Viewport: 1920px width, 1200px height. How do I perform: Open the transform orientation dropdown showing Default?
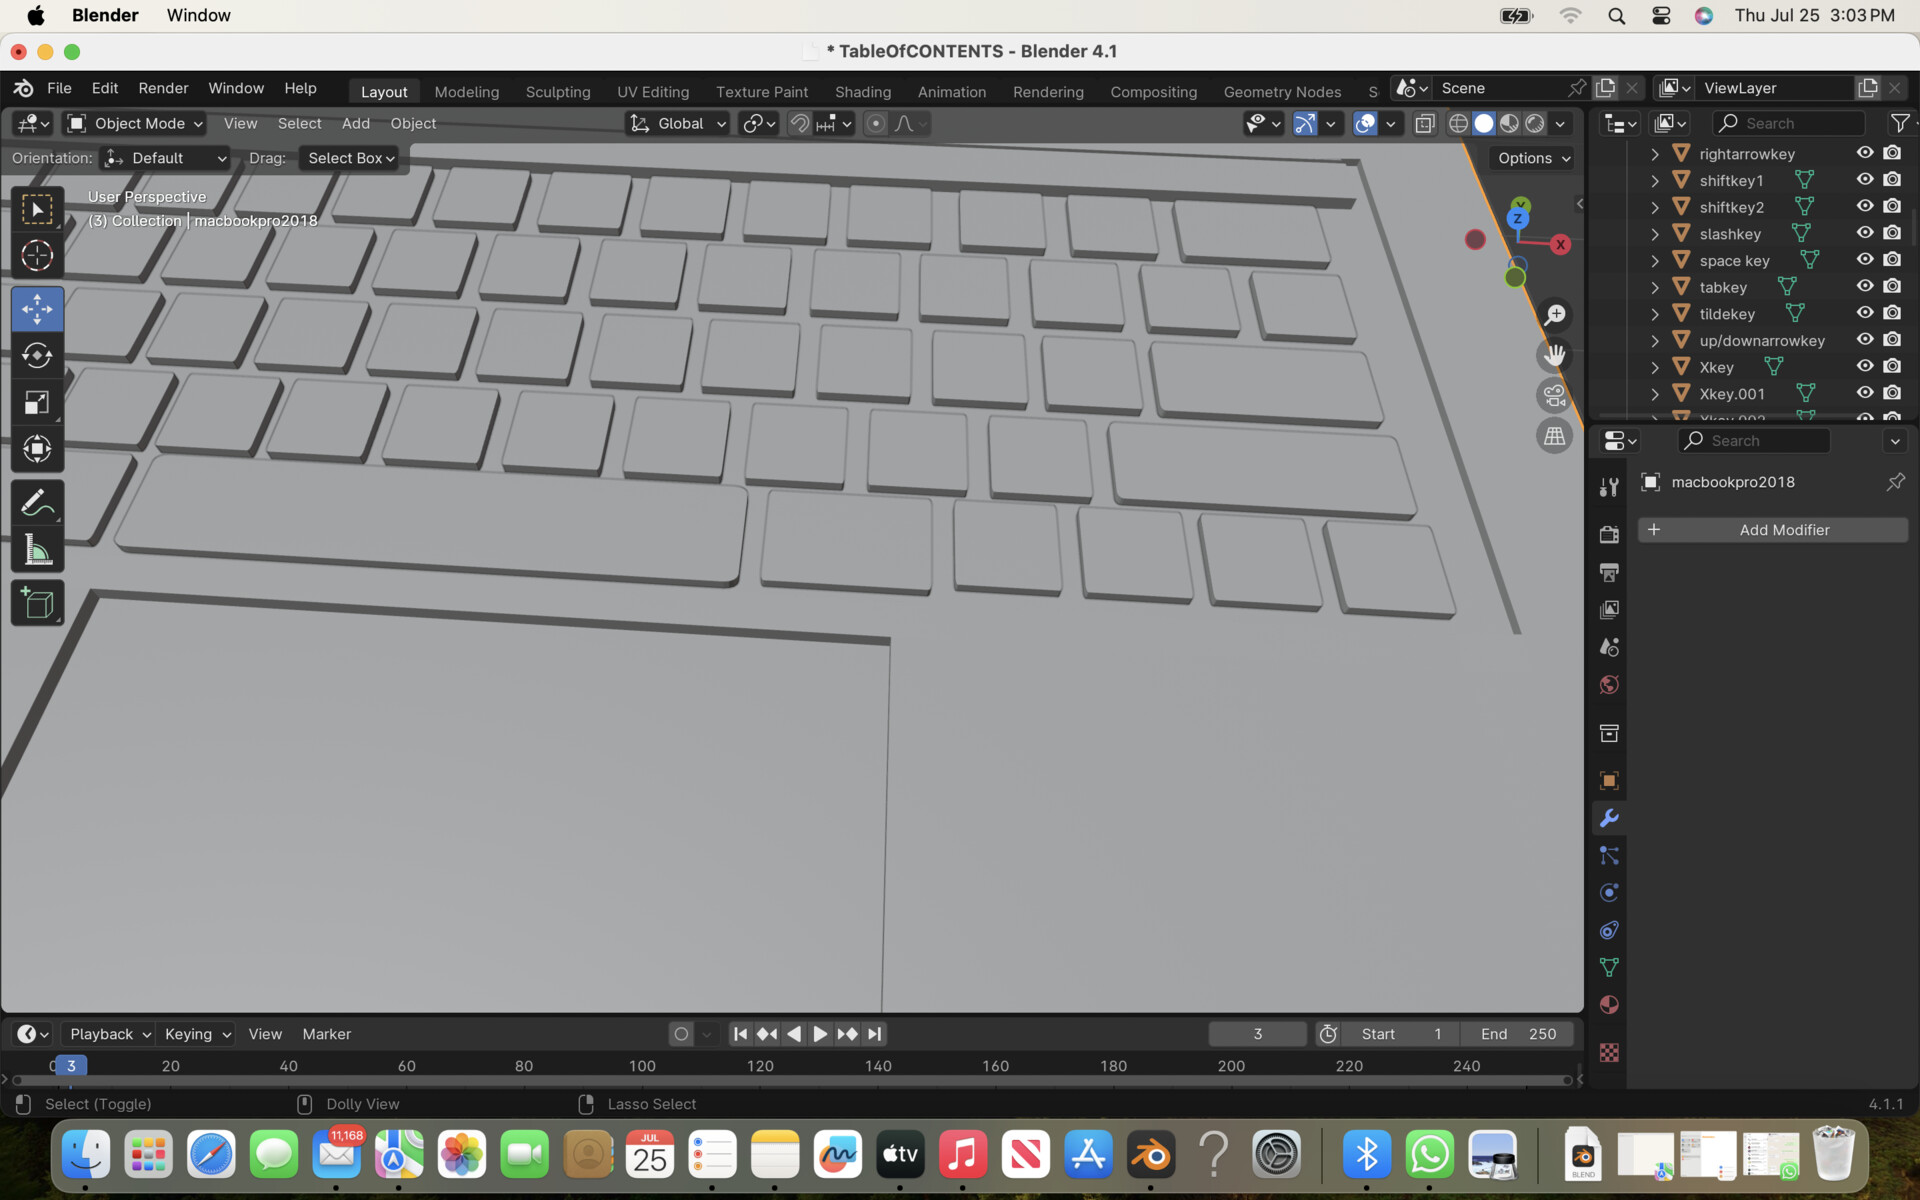[x=165, y=157]
